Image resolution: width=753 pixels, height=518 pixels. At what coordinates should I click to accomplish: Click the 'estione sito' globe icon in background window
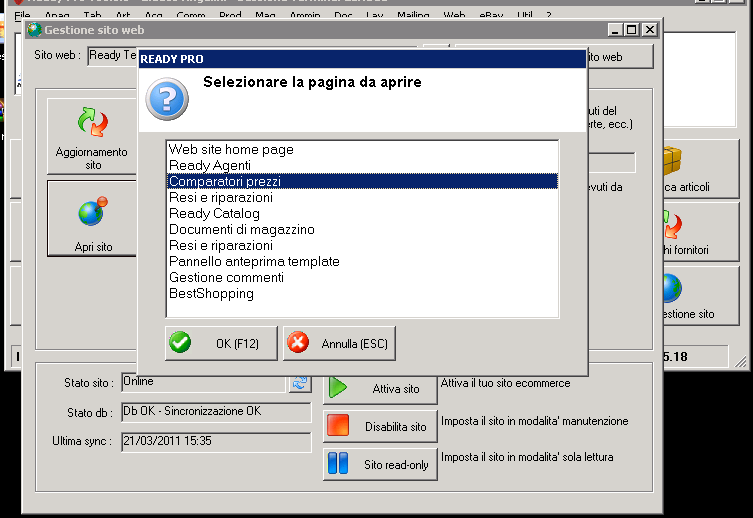[x=673, y=288]
